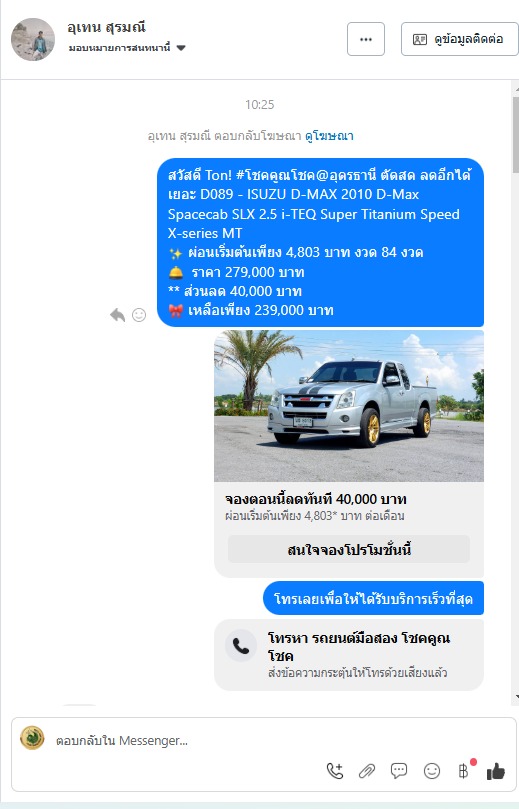The height and width of the screenshot is (809, 519).
Task: Click the phone call-plus icon in composer
Action: pyautogui.click(x=335, y=771)
